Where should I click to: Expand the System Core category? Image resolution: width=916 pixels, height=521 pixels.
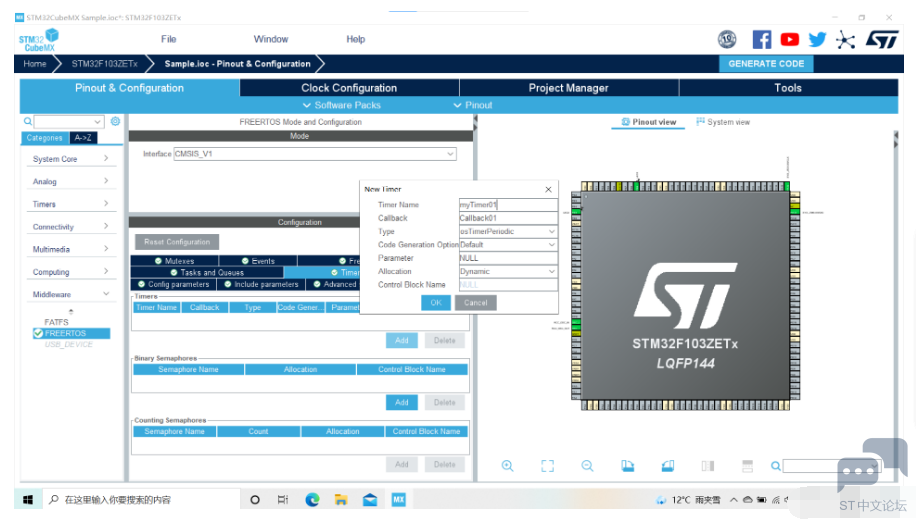(x=71, y=158)
